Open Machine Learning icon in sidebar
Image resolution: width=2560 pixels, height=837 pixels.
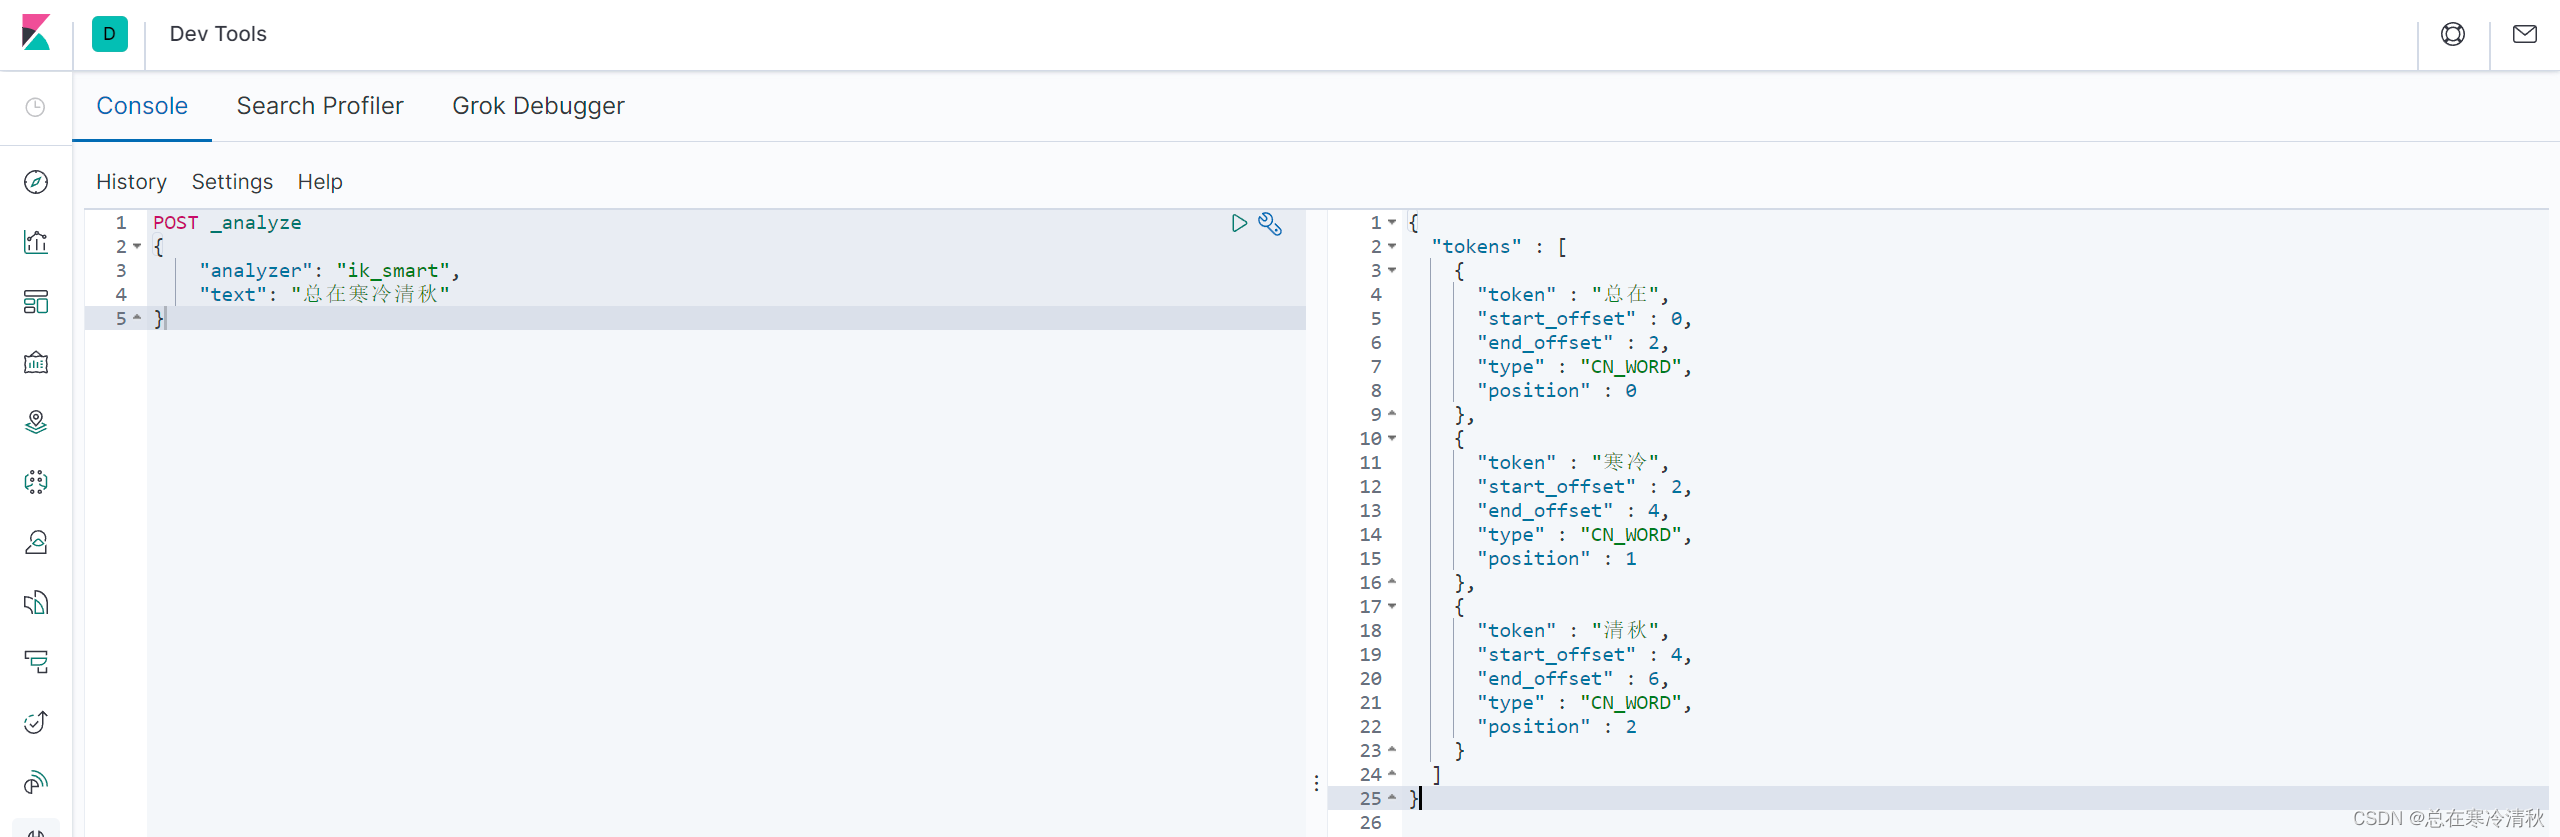[36, 482]
